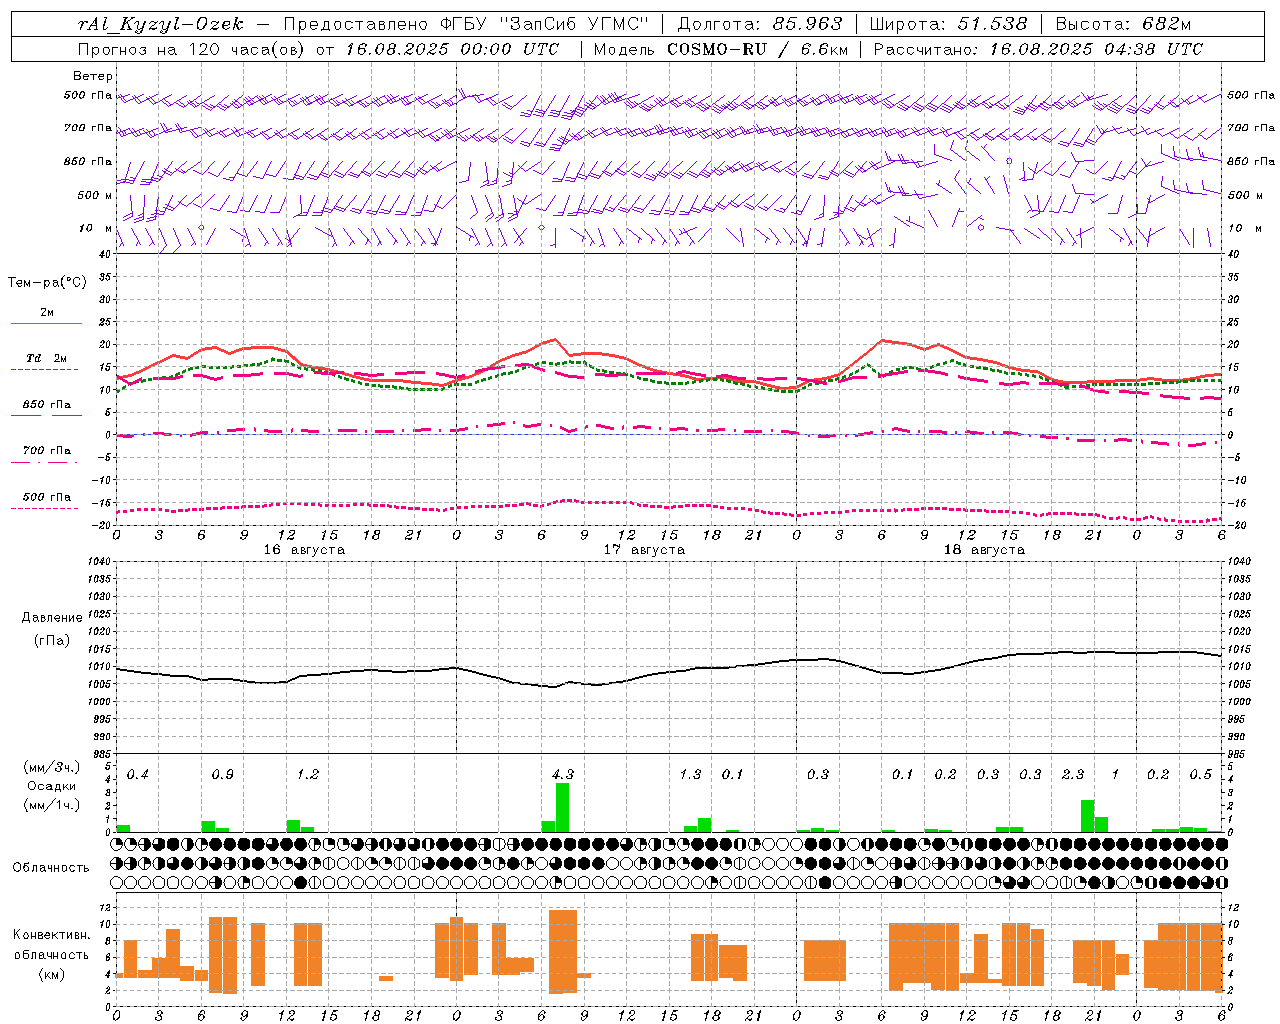1280x1024 pixels.
Task: Click the (мм/1ч.) precipitation unit label
Action: 52,805
